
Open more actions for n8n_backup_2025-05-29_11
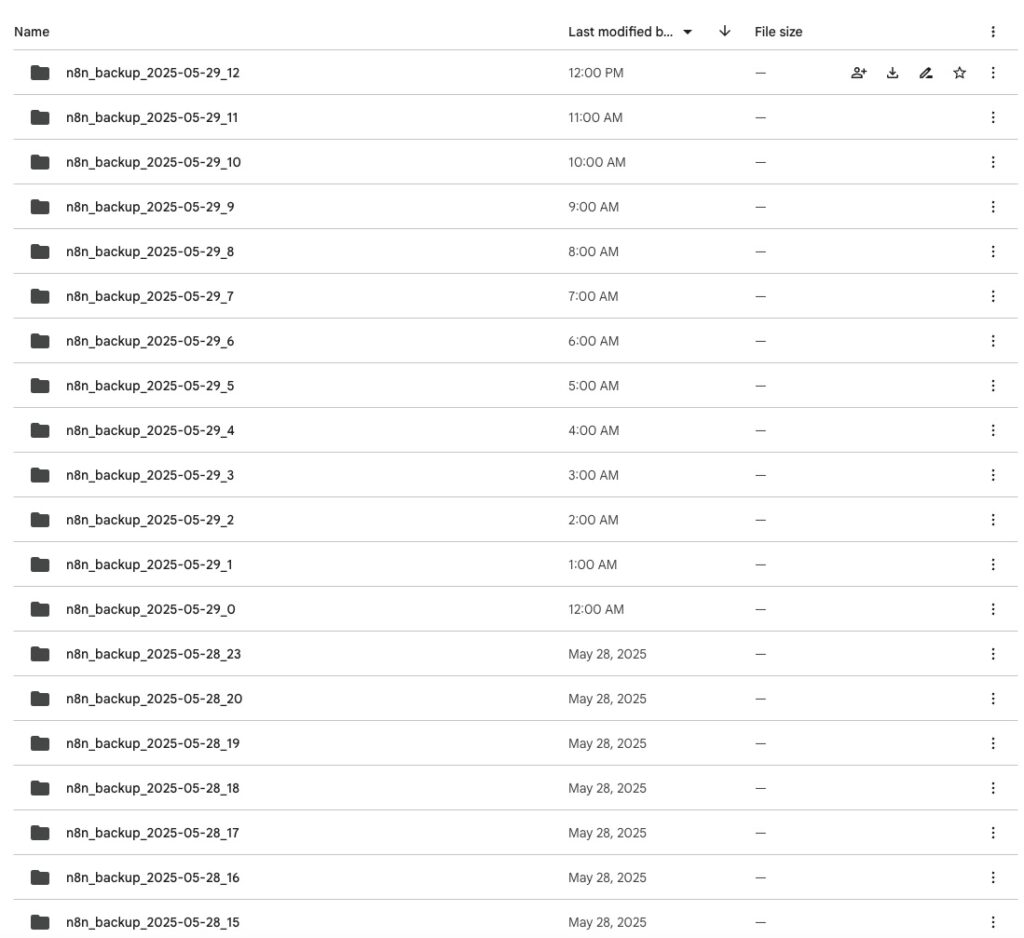(x=993, y=118)
